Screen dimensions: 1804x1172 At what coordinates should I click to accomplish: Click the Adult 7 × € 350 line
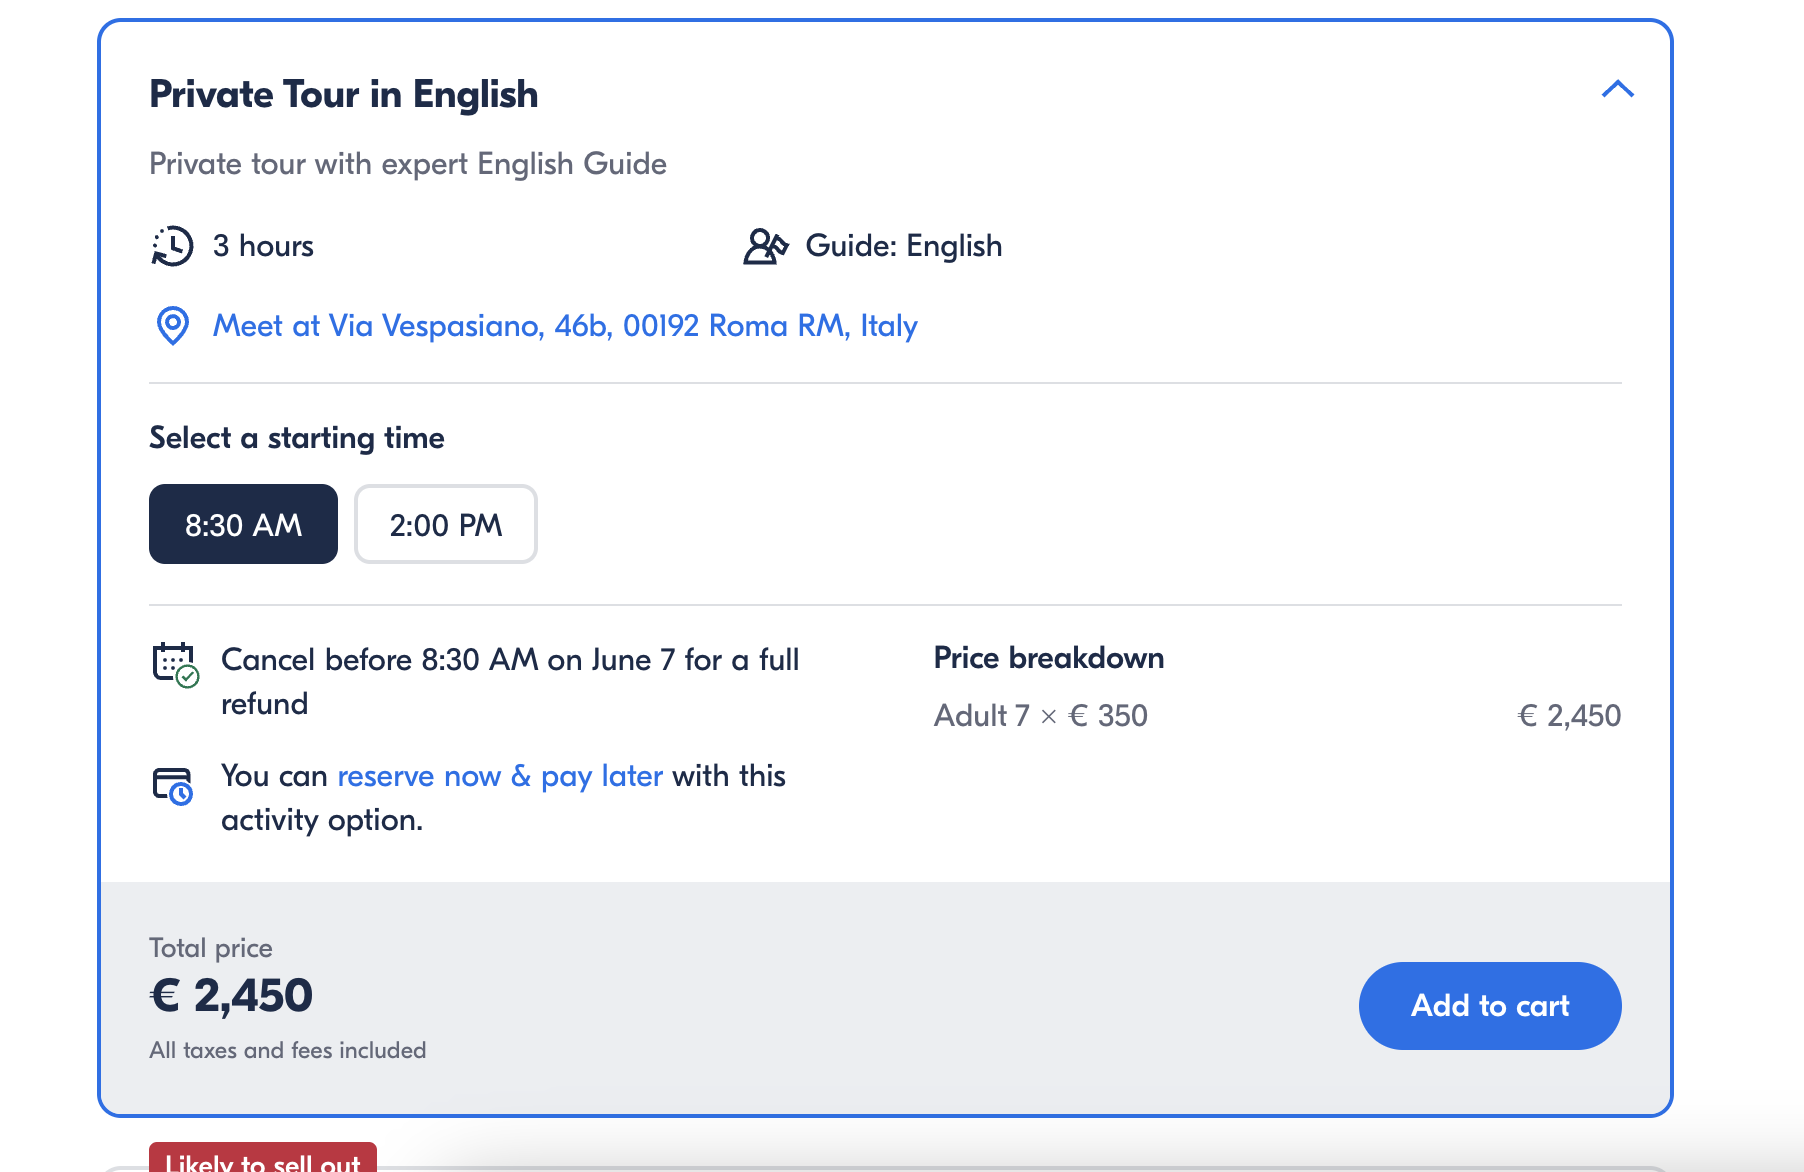[1041, 716]
